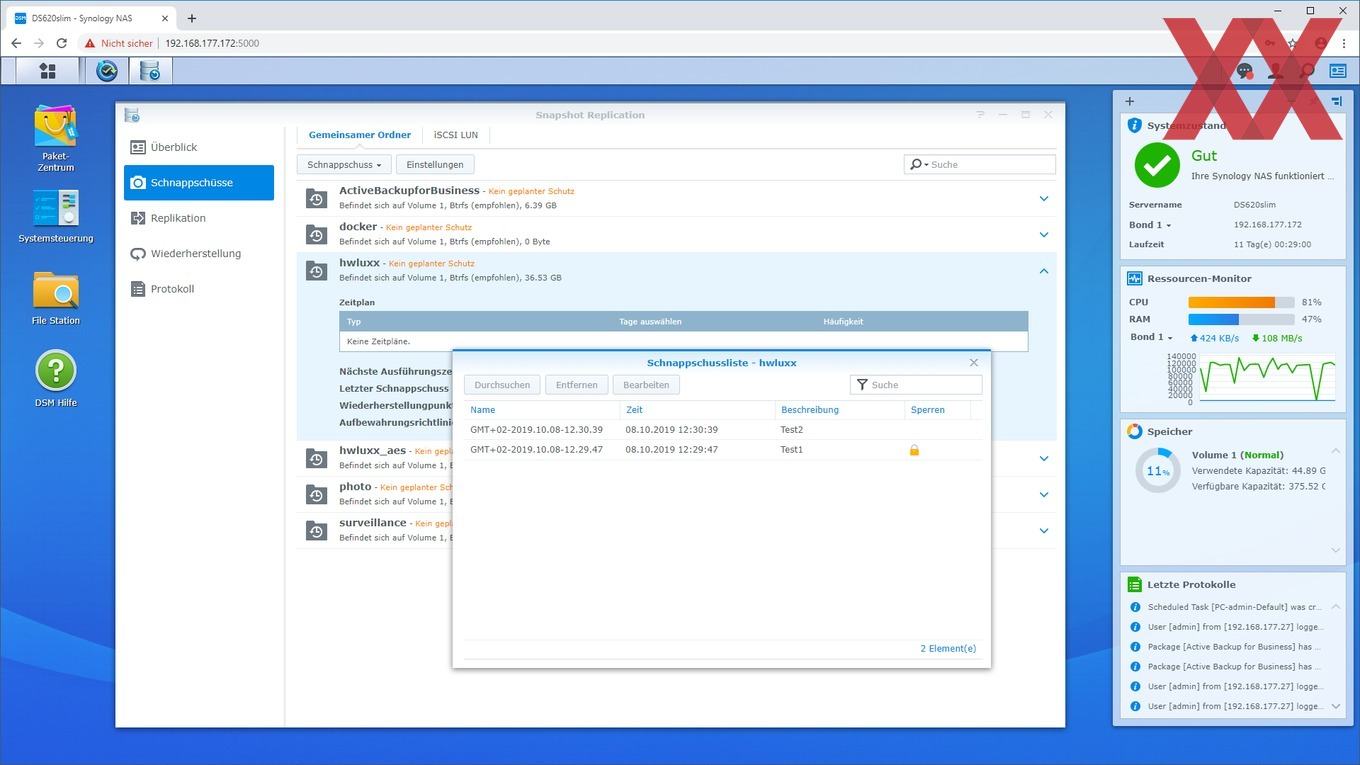Open Paket-Zentrum desktop icon
Viewport: 1360px width, 765px height.
(x=56, y=138)
